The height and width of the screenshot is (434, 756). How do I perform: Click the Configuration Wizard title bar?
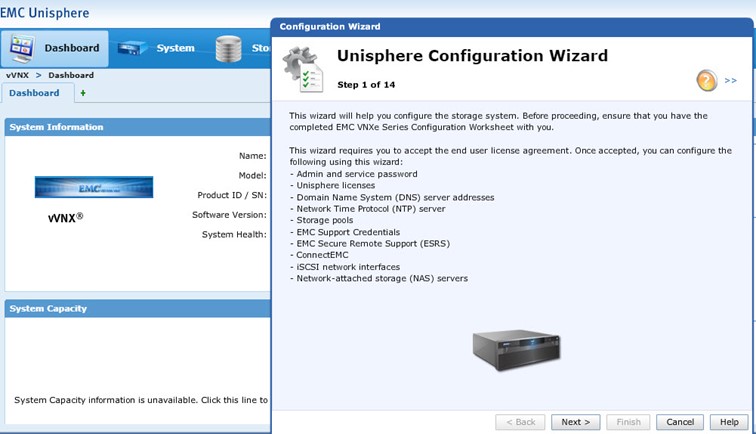coord(512,27)
